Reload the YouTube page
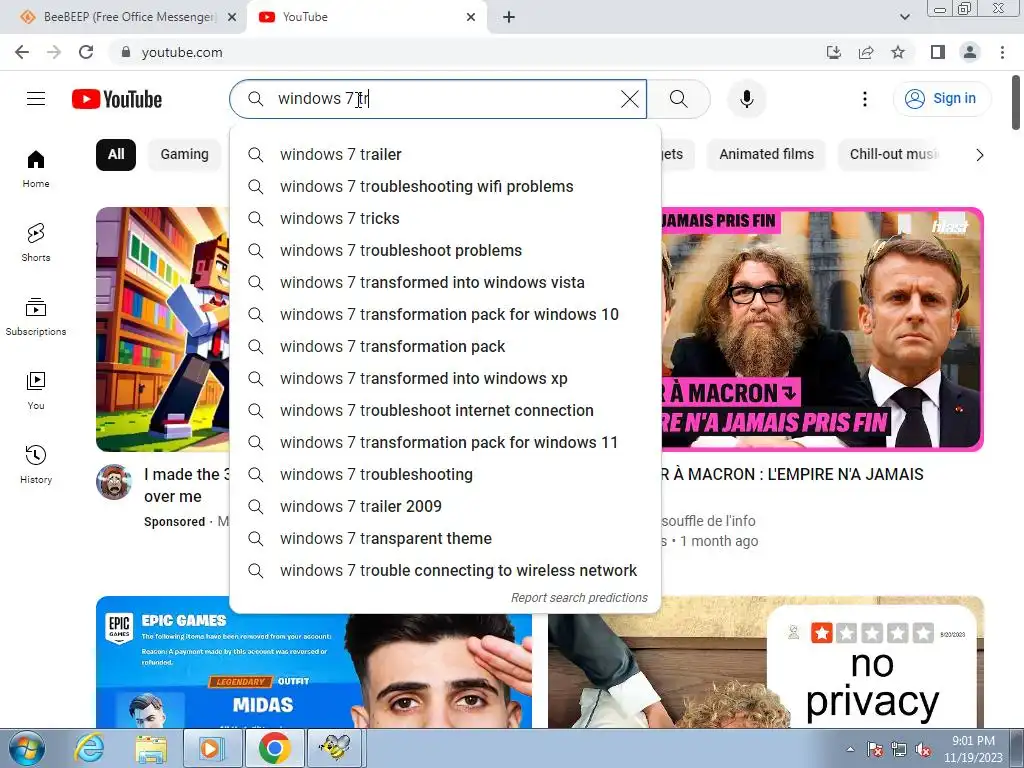The image size is (1024, 768). pos(86,52)
